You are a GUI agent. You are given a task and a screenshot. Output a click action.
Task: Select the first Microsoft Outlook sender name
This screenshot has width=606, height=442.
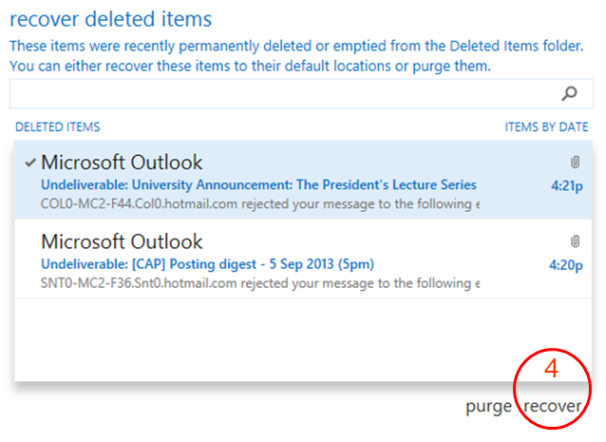tap(122, 162)
